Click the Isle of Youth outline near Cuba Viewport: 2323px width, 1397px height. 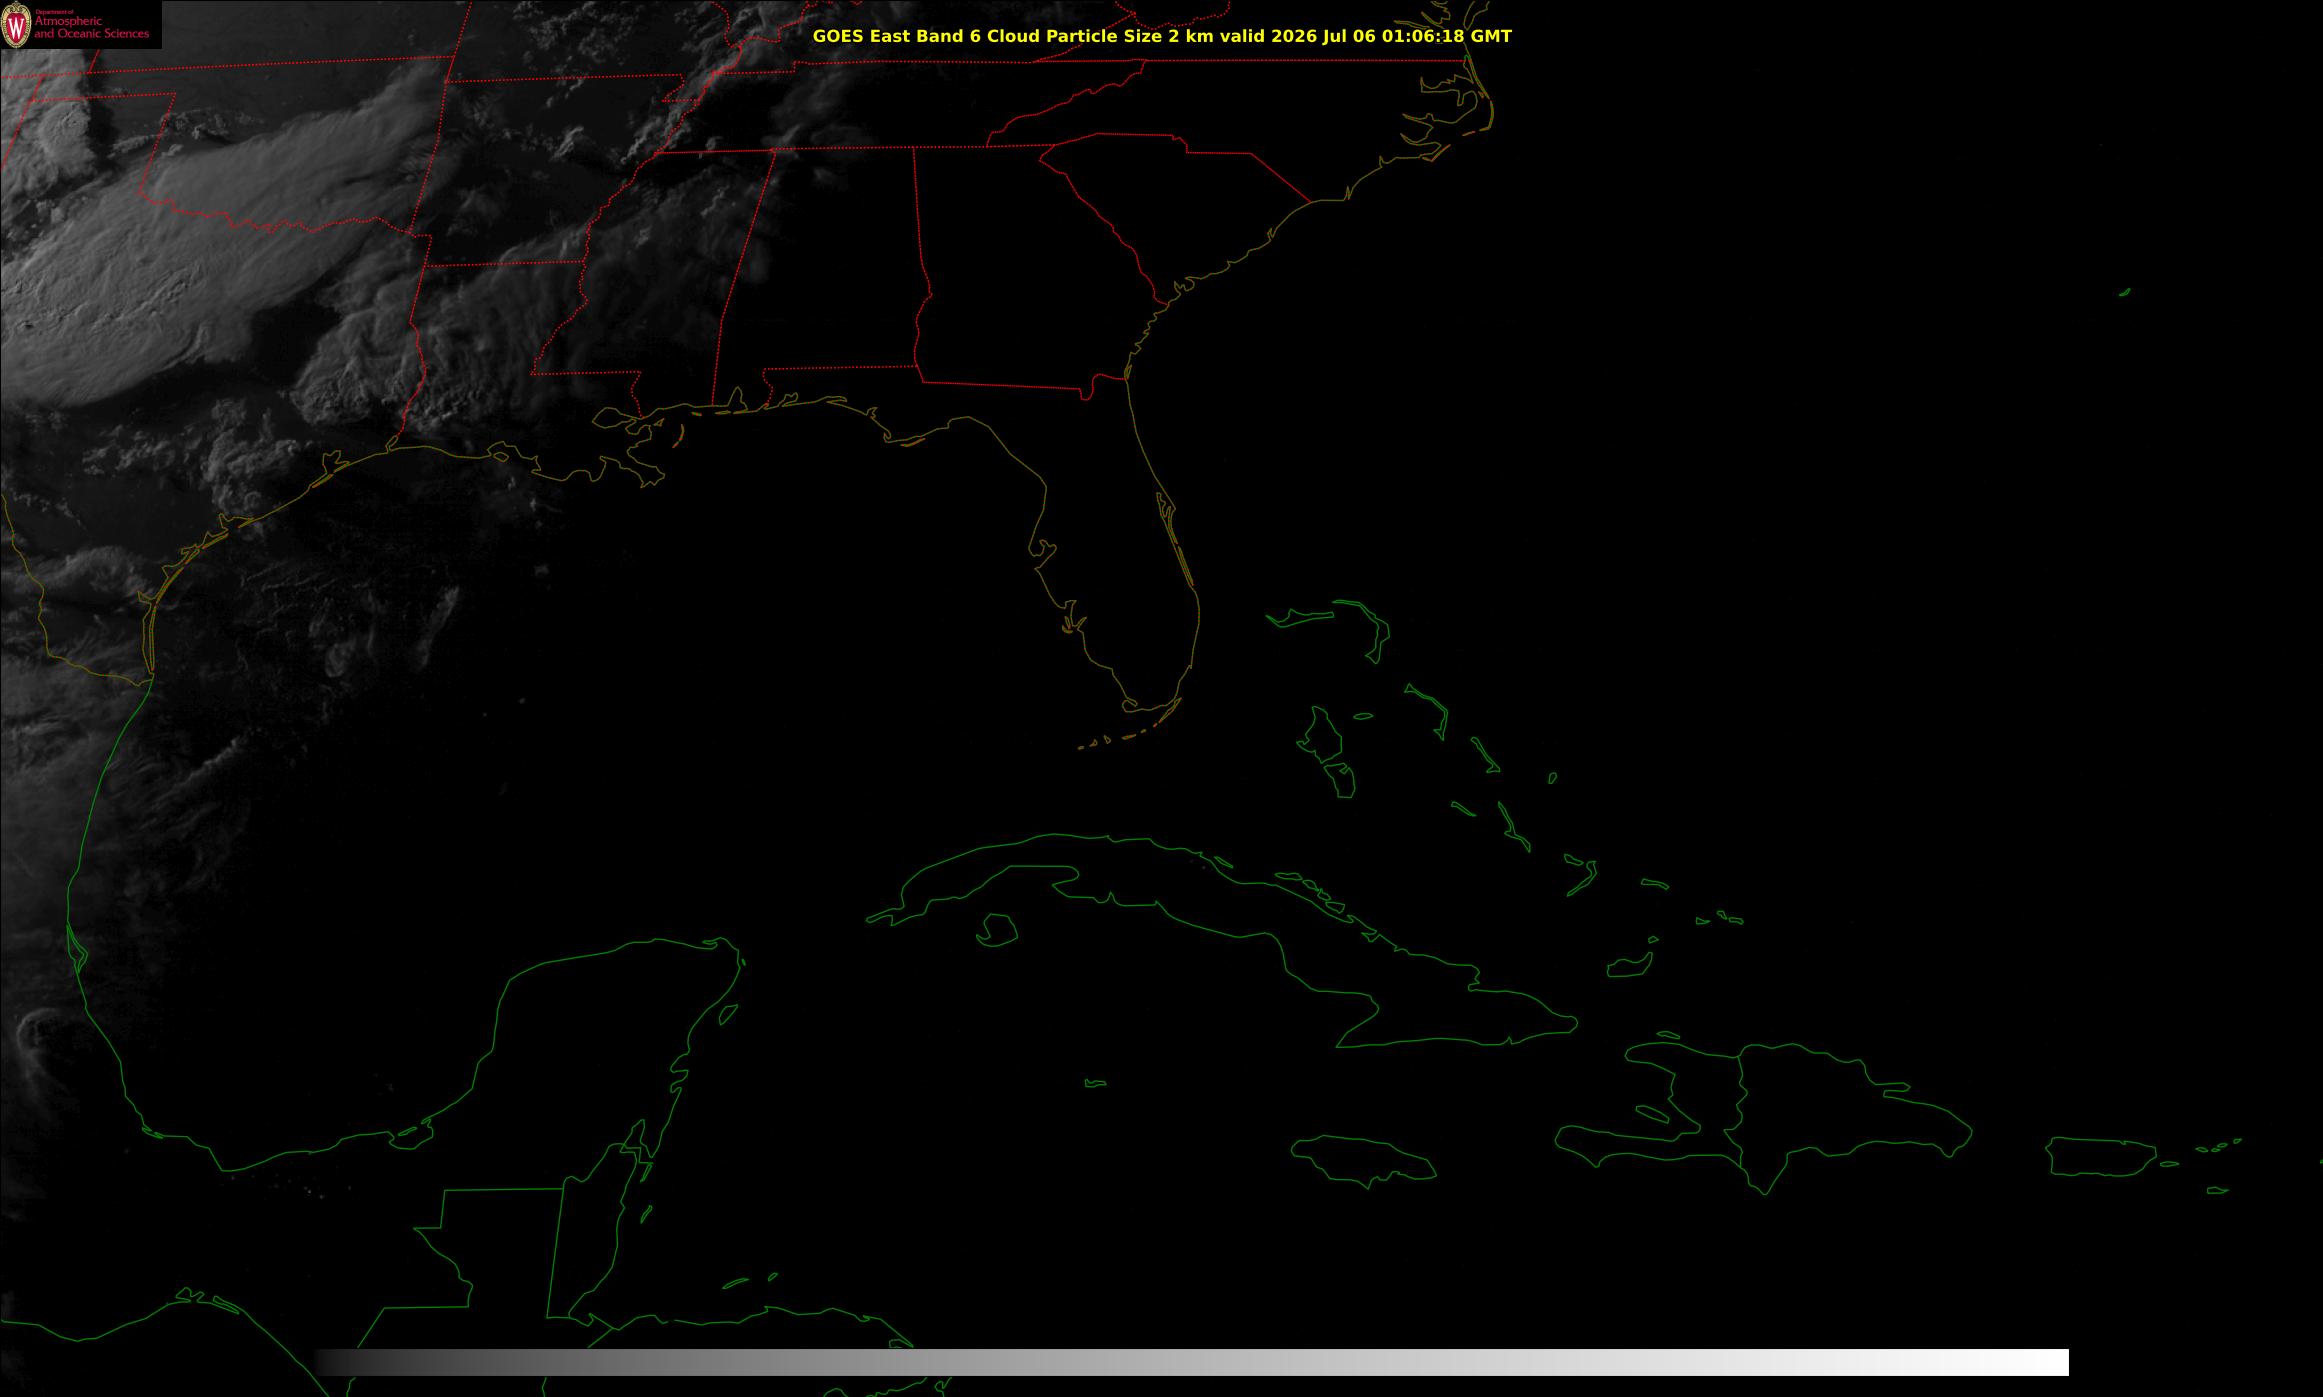(996, 930)
